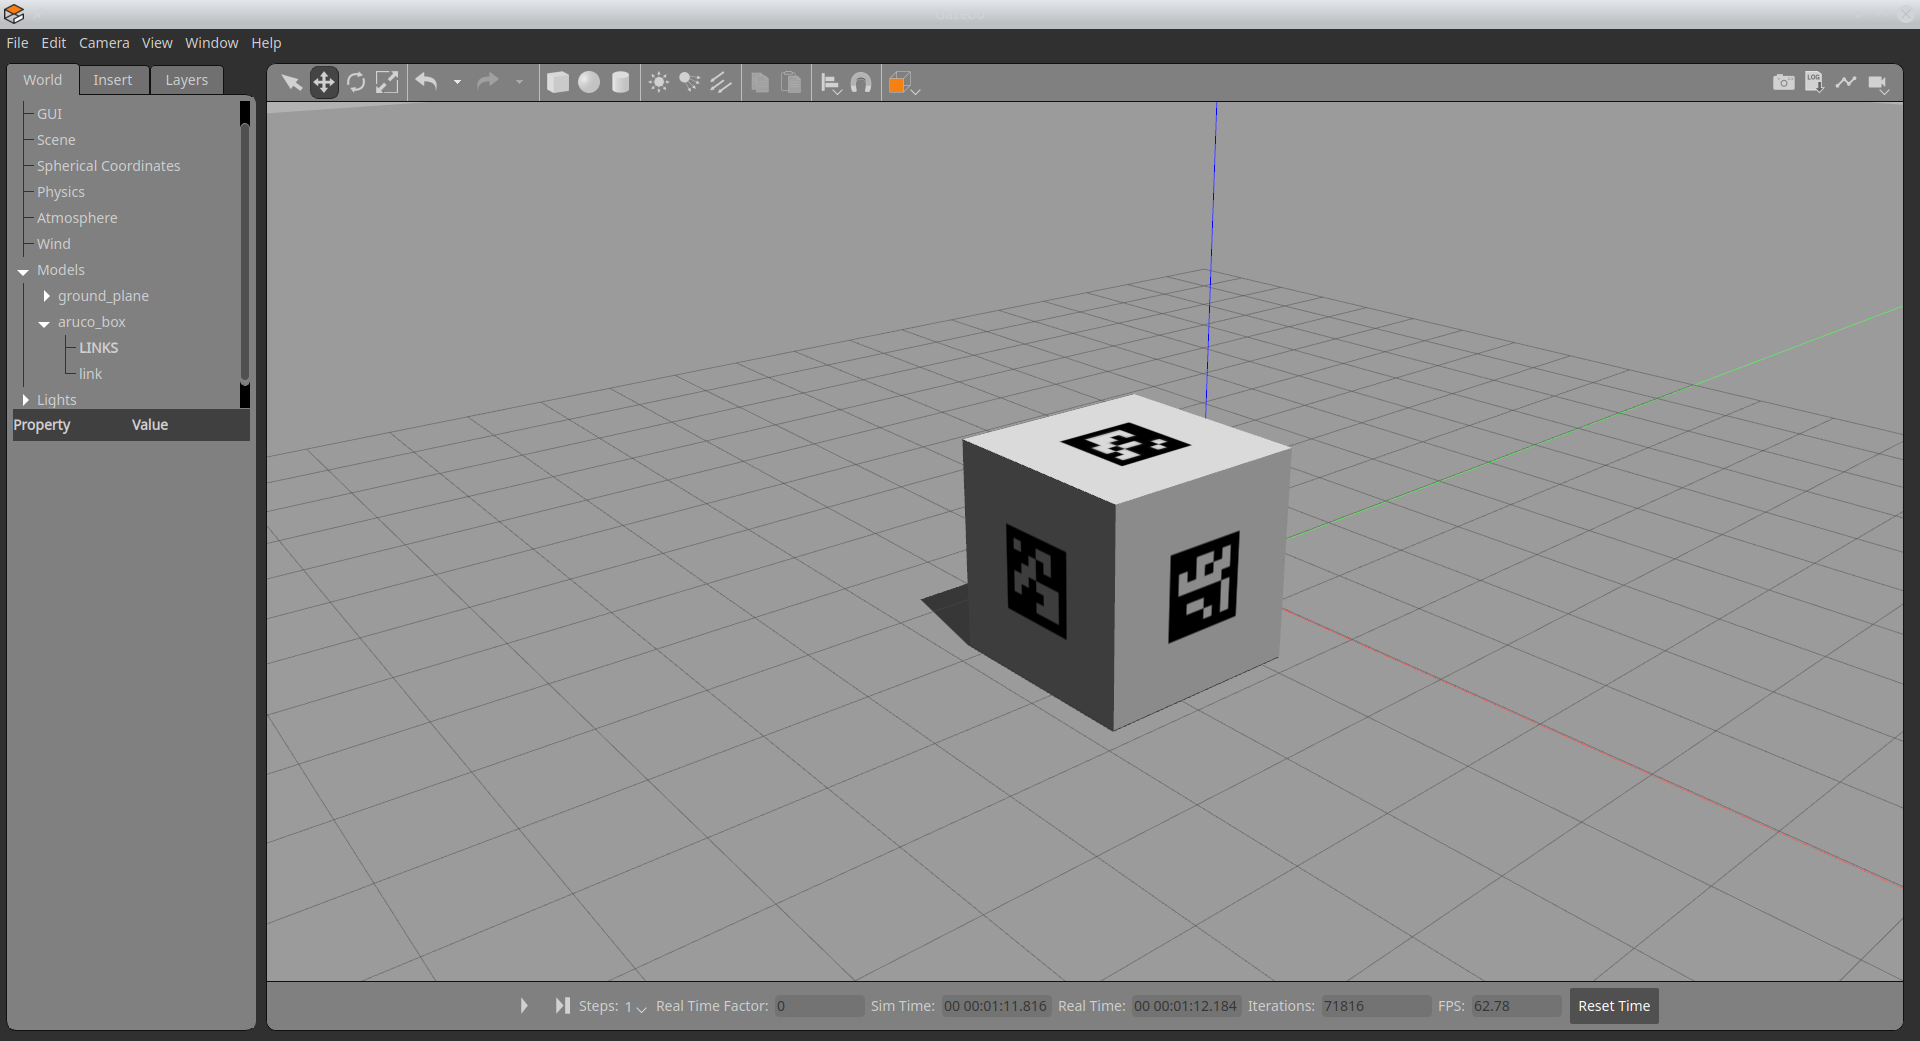Image resolution: width=1920 pixels, height=1041 pixels.
Task: Toggle the snap magnet tool
Action: coord(861,82)
